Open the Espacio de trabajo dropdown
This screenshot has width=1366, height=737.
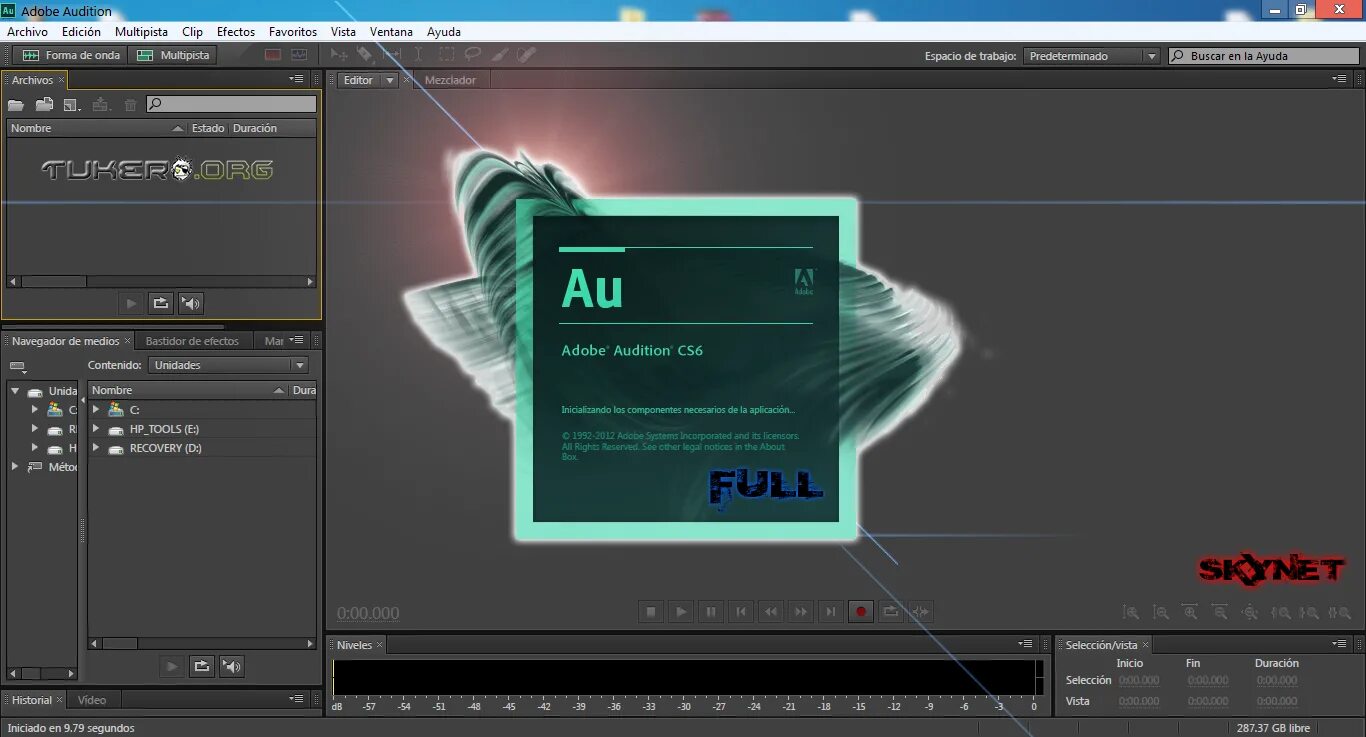coord(1091,56)
